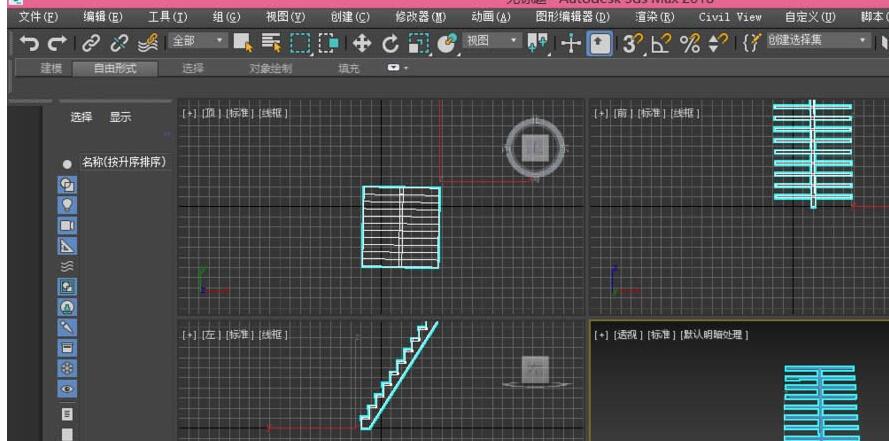Open scene explorer 选择 menu
The image size is (889, 441).
[x=81, y=117]
